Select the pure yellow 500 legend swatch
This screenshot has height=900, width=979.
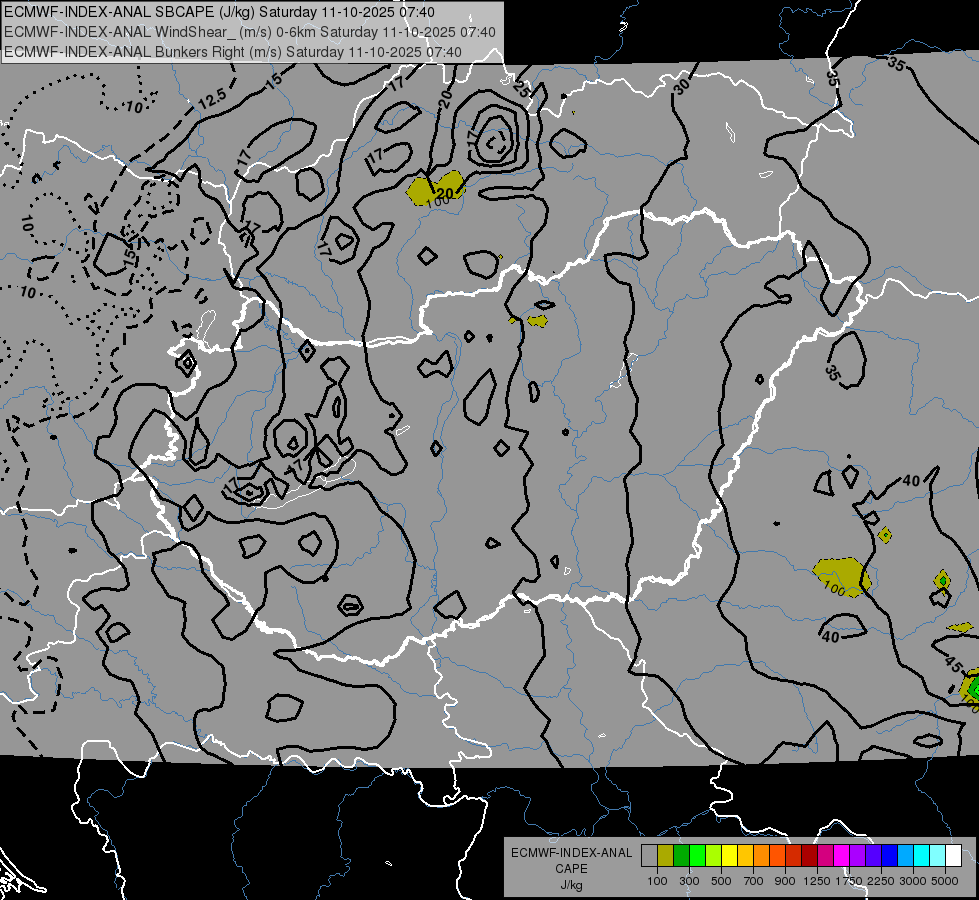729,855
